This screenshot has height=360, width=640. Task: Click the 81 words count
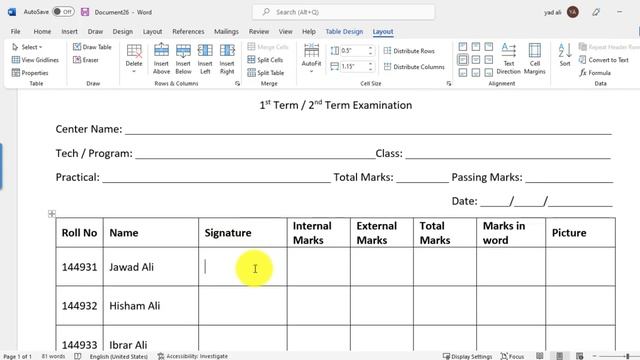(x=53, y=356)
